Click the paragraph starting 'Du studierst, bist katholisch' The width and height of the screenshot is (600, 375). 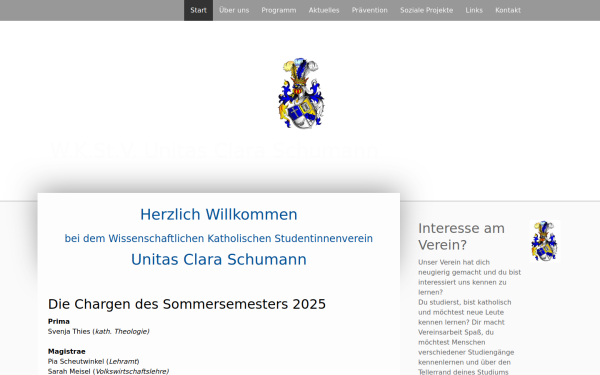(x=466, y=337)
